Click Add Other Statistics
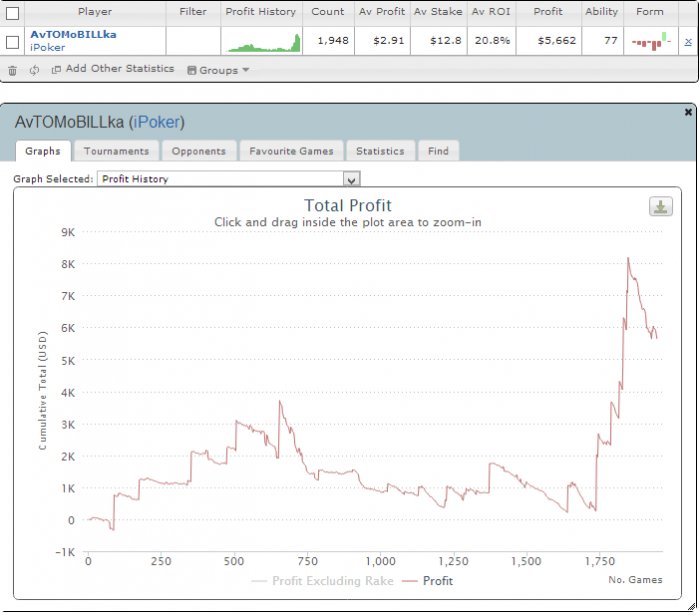This screenshot has height=615, width=700. tap(120, 69)
